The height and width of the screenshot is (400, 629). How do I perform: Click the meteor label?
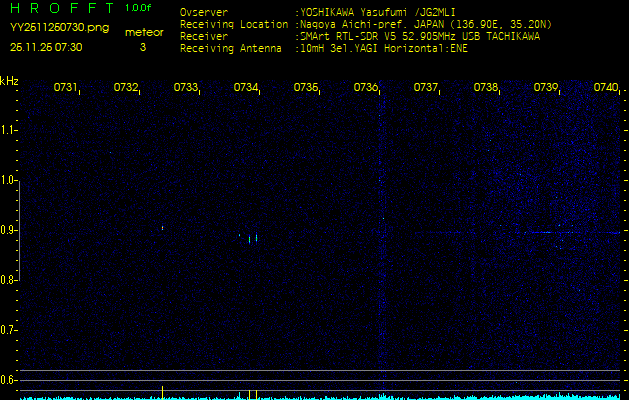click(144, 32)
